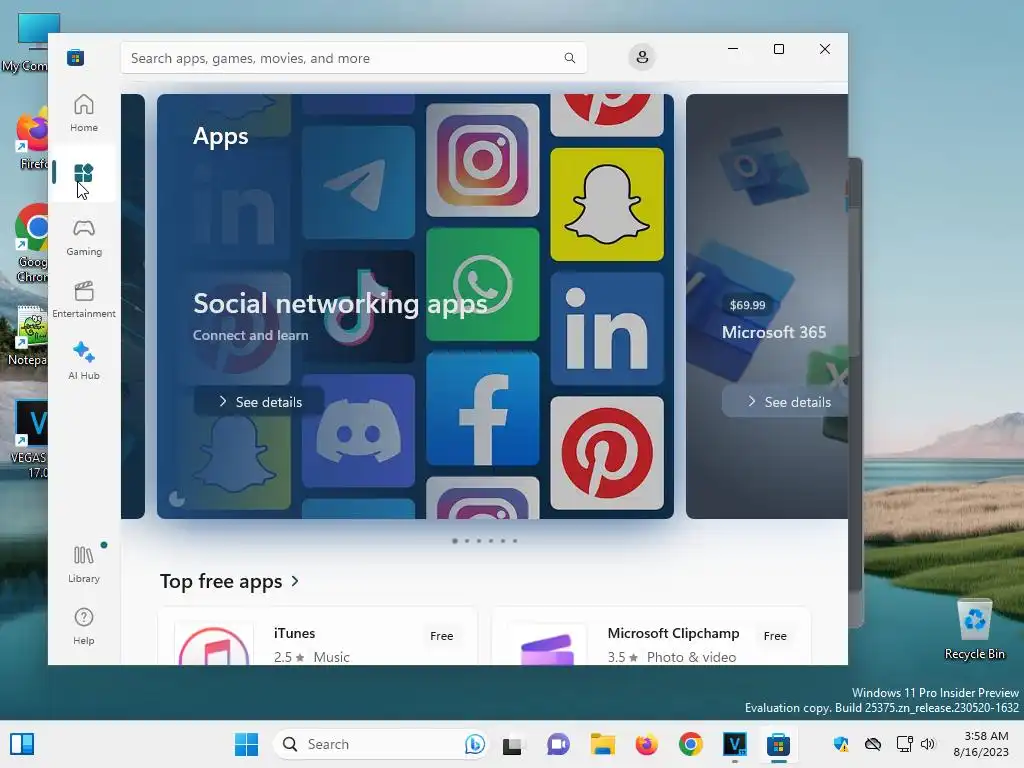Open the Gaming section

(x=84, y=238)
